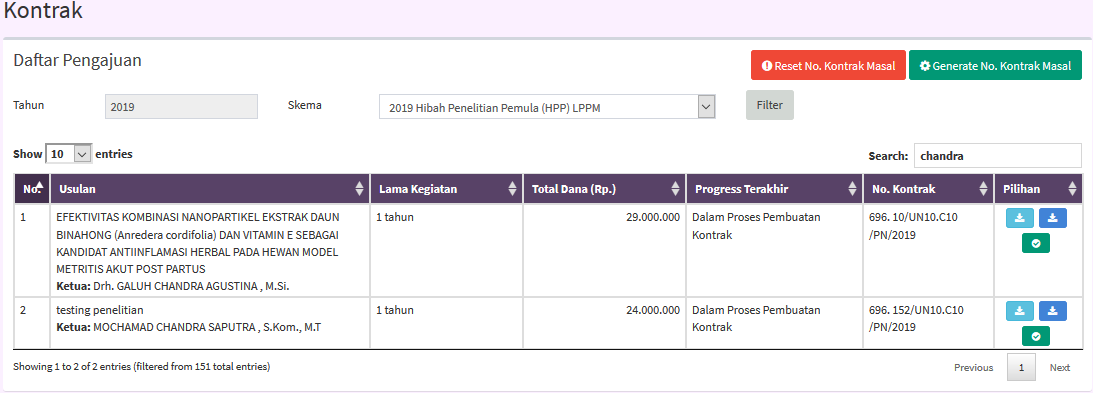Sort by Progress Terakhir column header
The width and height of the screenshot is (1093, 393).
coord(774,189)
